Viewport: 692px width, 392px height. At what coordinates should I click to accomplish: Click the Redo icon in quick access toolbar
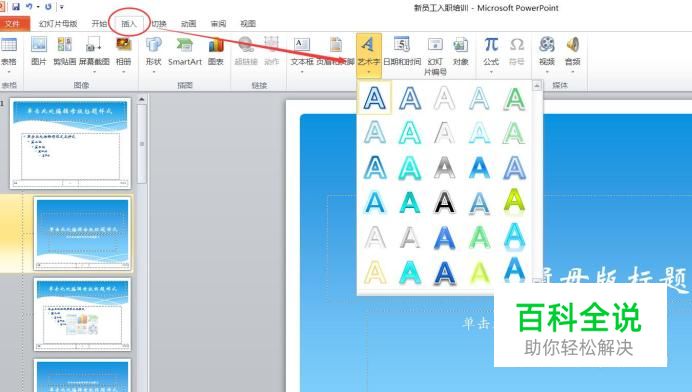48,7
